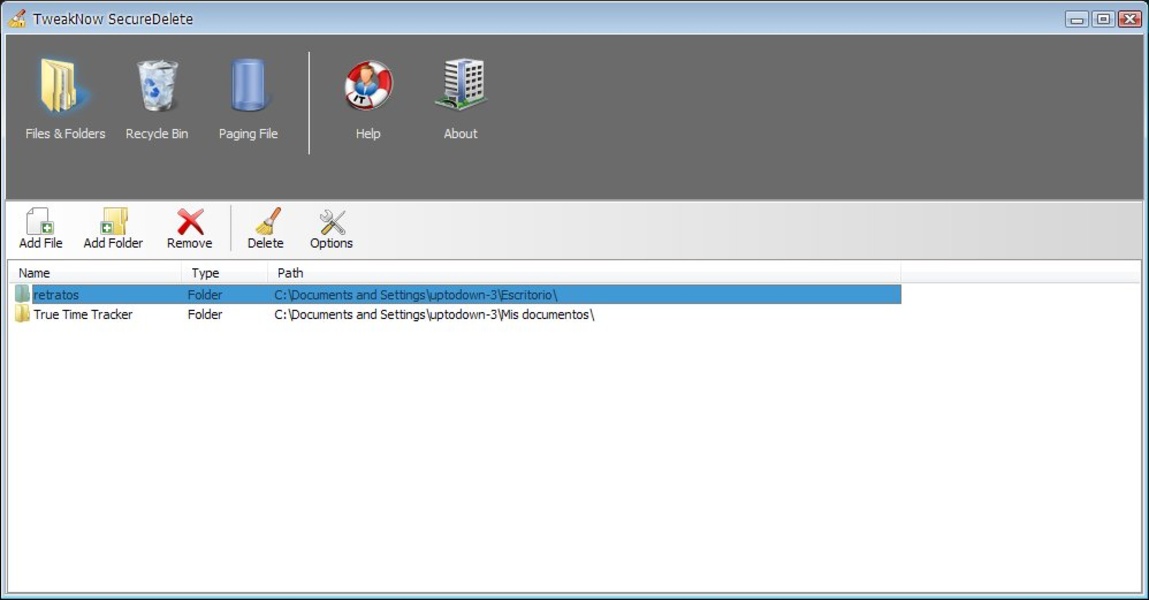
Task: Click the TweakNow SecureDelete title bar icon
Action: tap(17, 18)
